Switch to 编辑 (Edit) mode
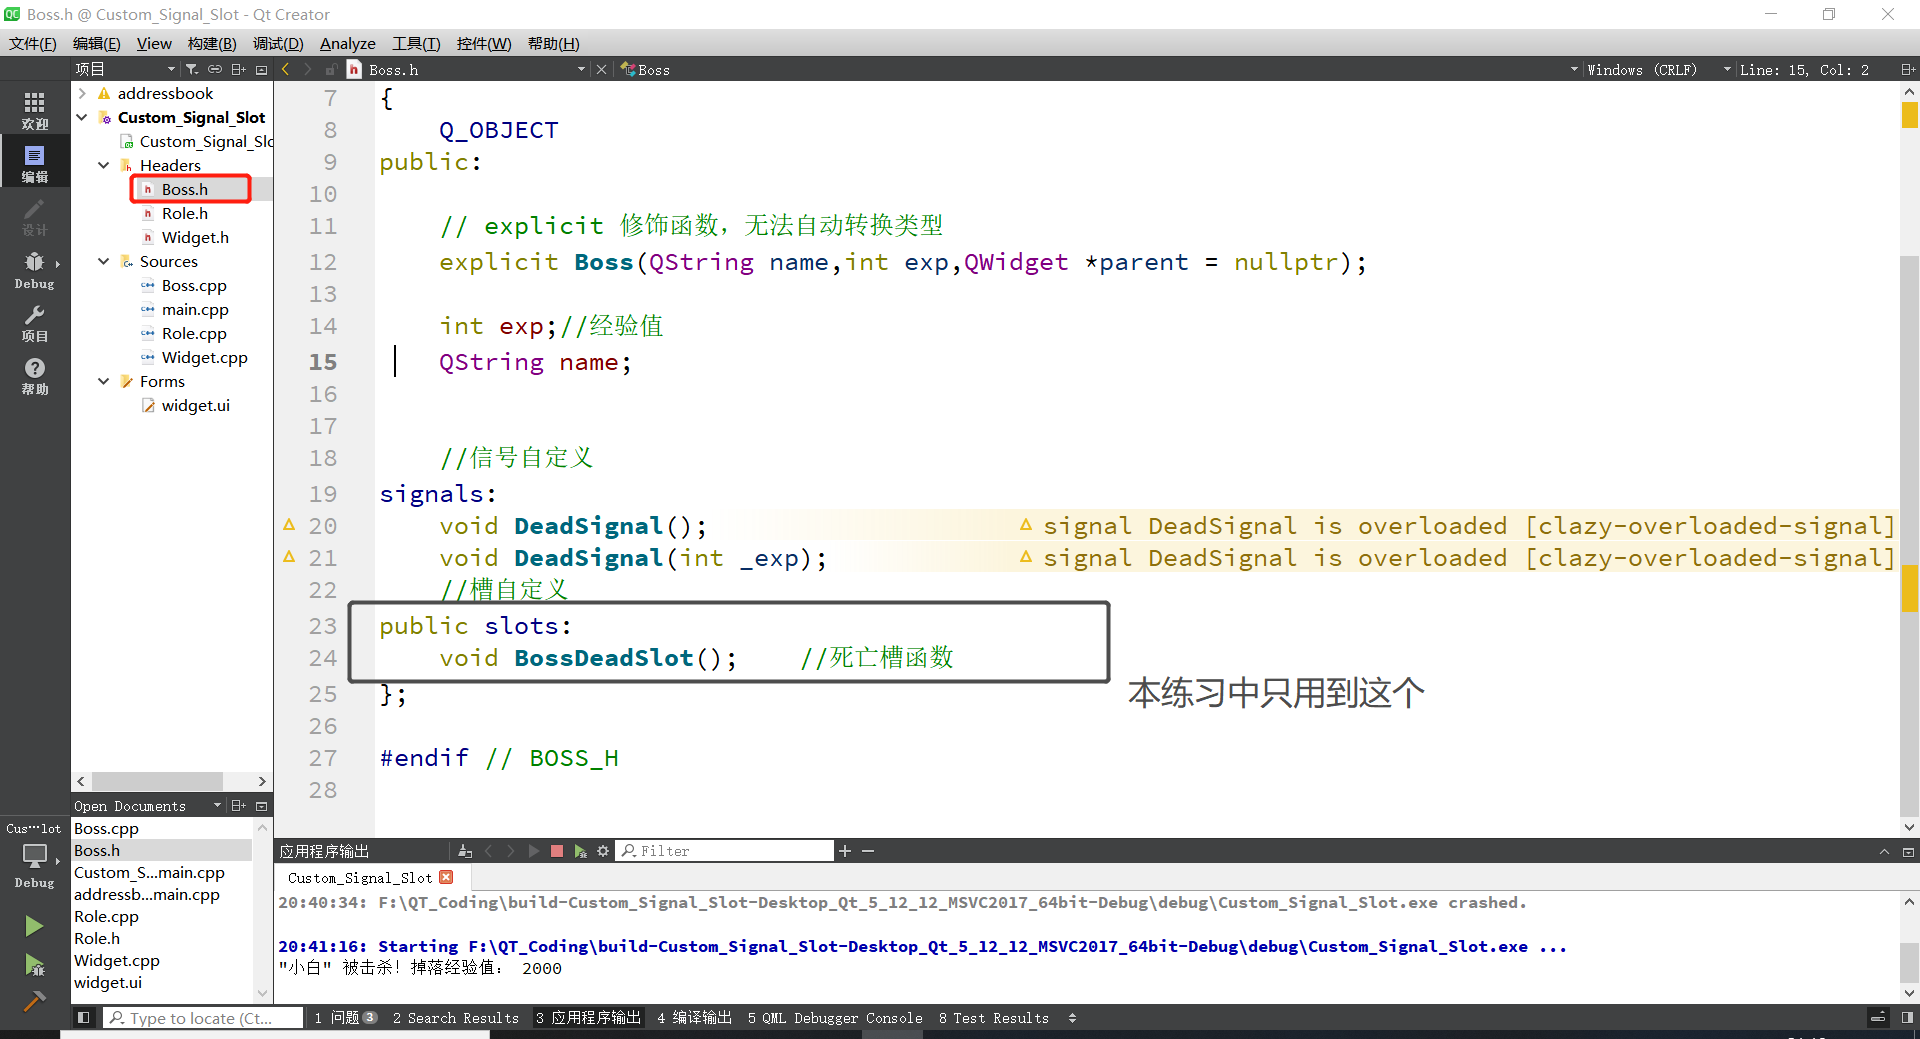This screenshot has height=1039, width=1920. [35, 163]
